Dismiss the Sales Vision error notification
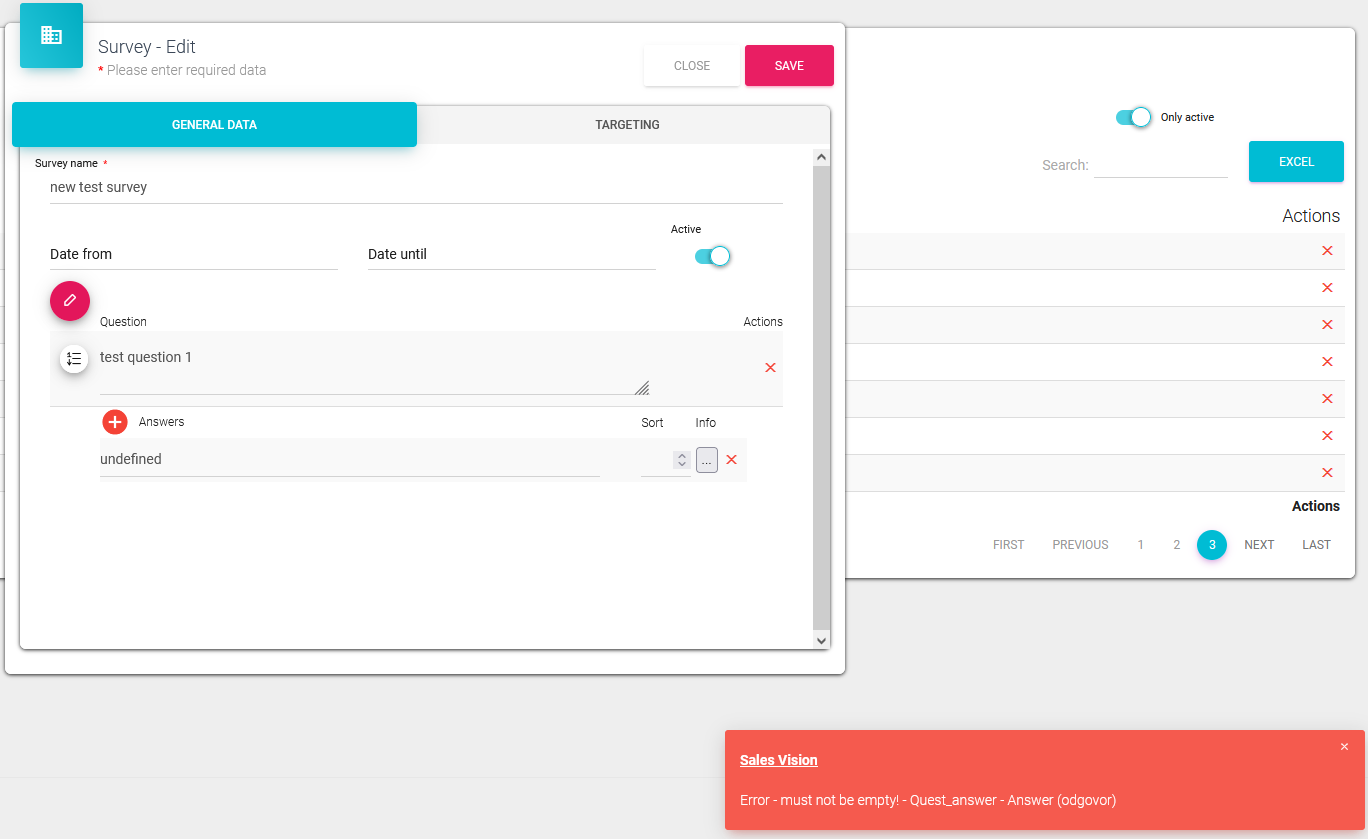 [1344, 747]
